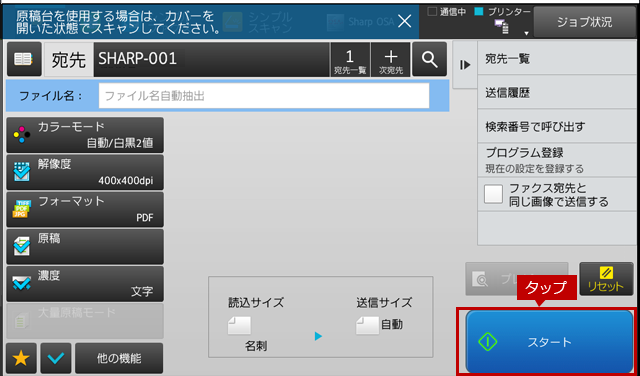The image size is (640, 376).
Task: Tap the color mode dots icon
Action: tap(22, 135)
